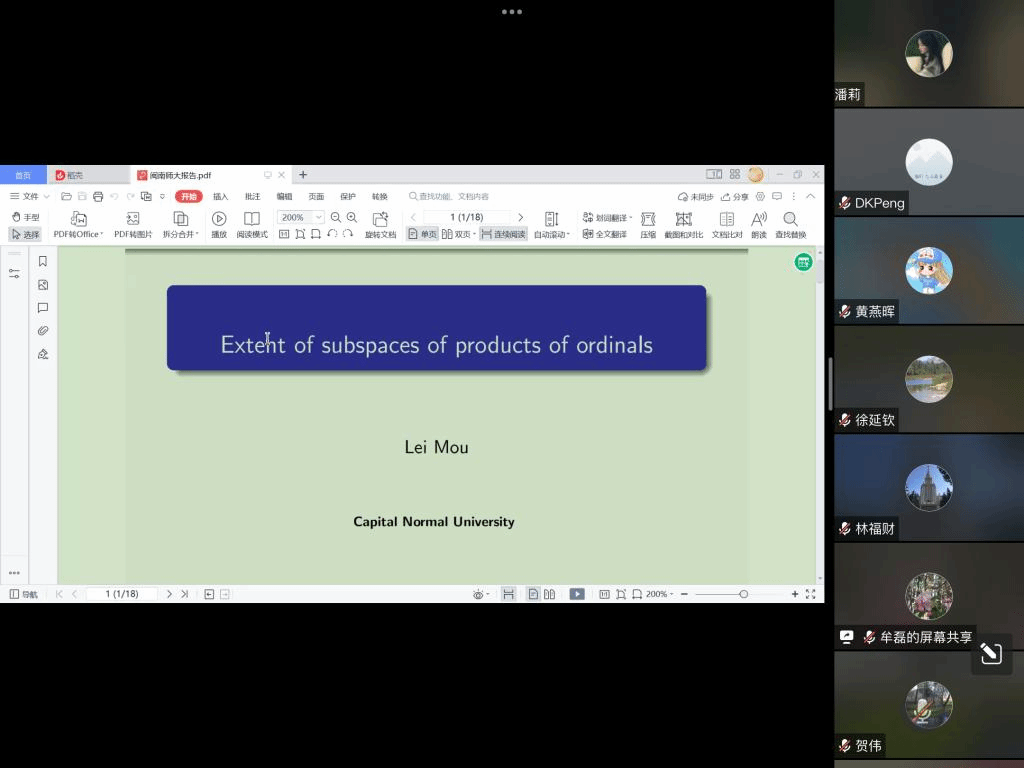Click the zoom slider in status bar
This screenshot has height=768, width=1024.
pos(743,594)
